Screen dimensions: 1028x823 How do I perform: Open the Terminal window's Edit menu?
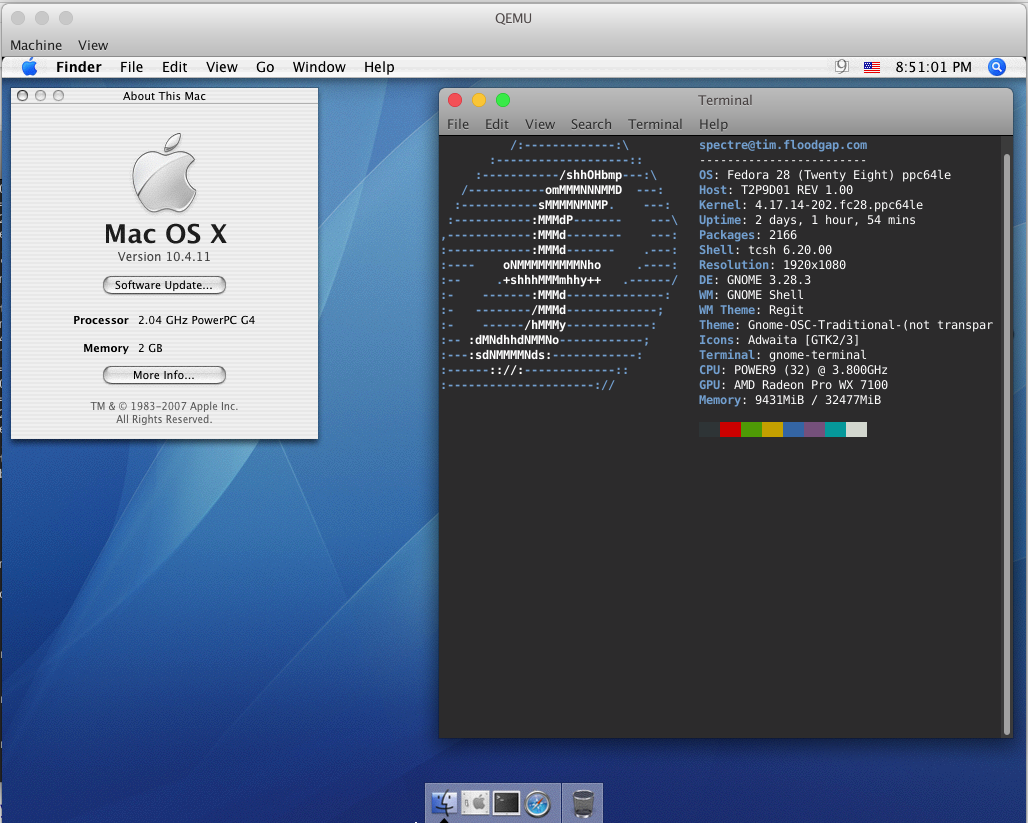pos(496,124)
